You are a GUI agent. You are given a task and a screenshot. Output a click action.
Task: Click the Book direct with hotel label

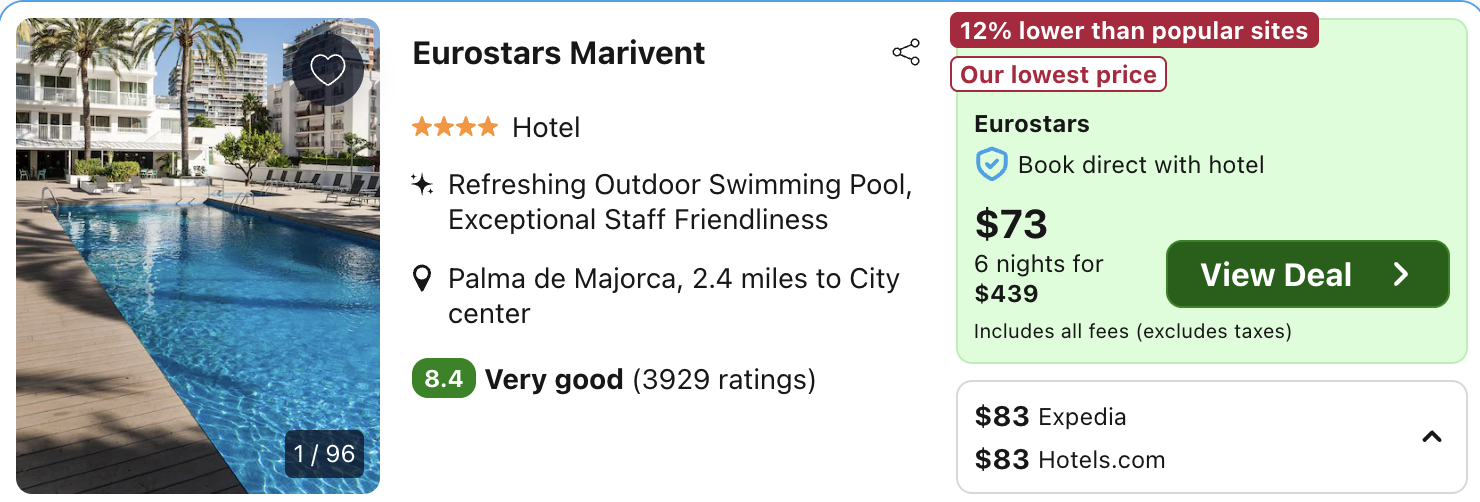1141,165
